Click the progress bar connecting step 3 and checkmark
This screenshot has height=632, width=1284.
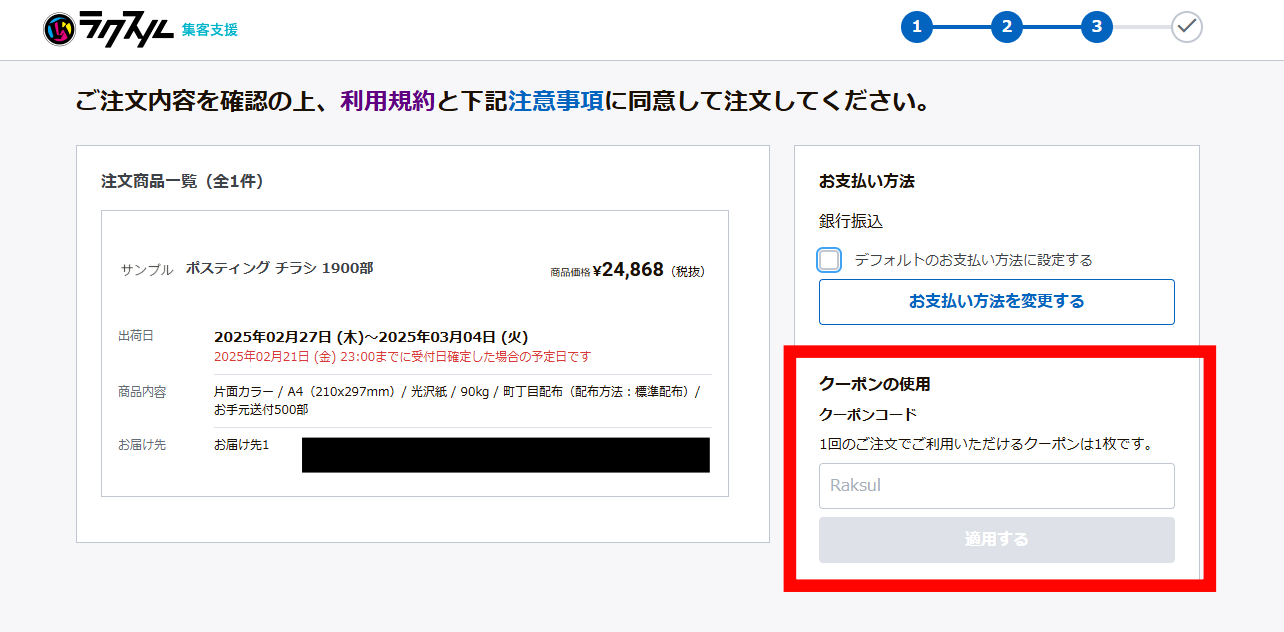tap(1142, 27)
